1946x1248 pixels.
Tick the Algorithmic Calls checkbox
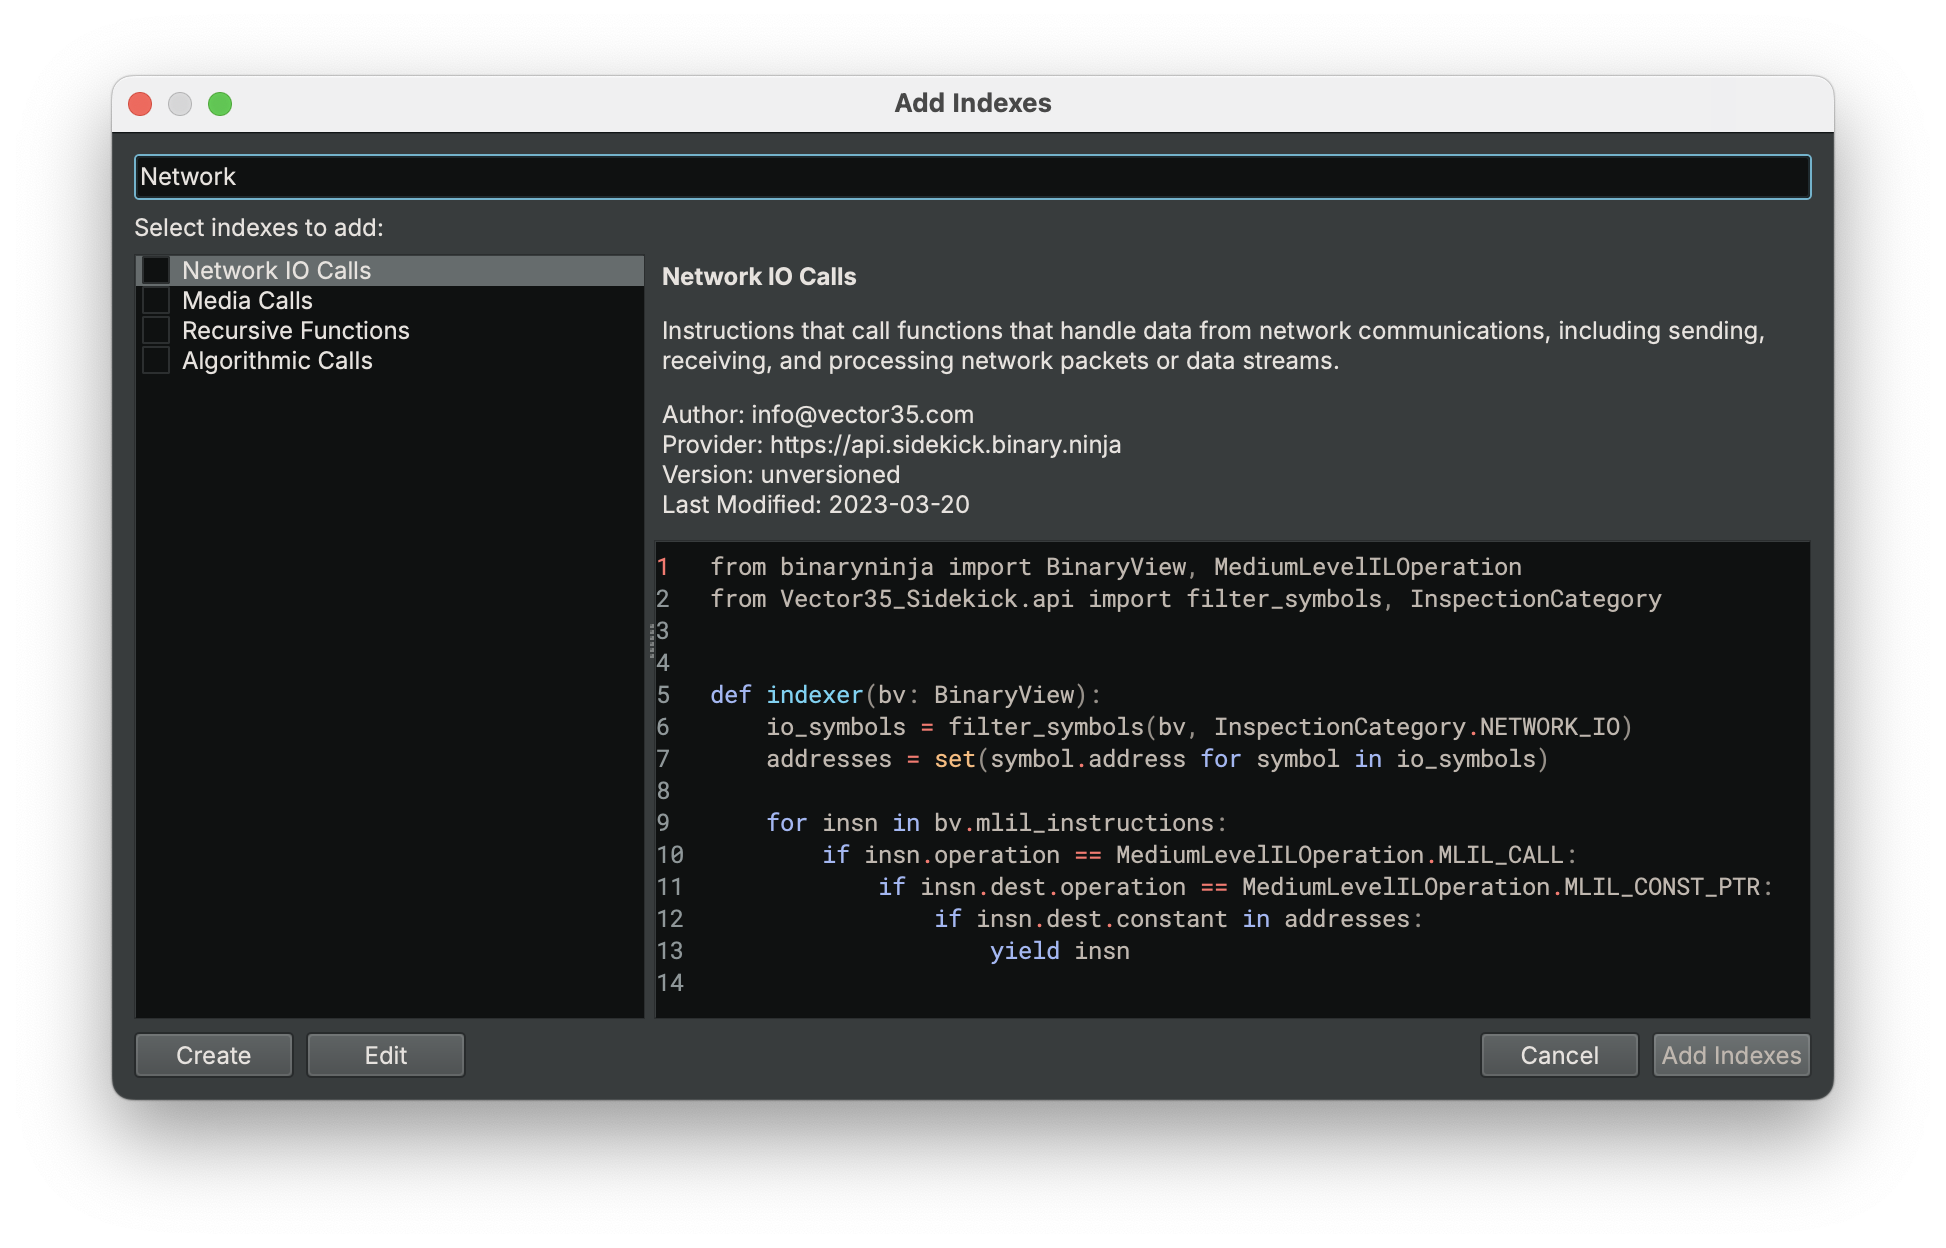click(156, 361)
